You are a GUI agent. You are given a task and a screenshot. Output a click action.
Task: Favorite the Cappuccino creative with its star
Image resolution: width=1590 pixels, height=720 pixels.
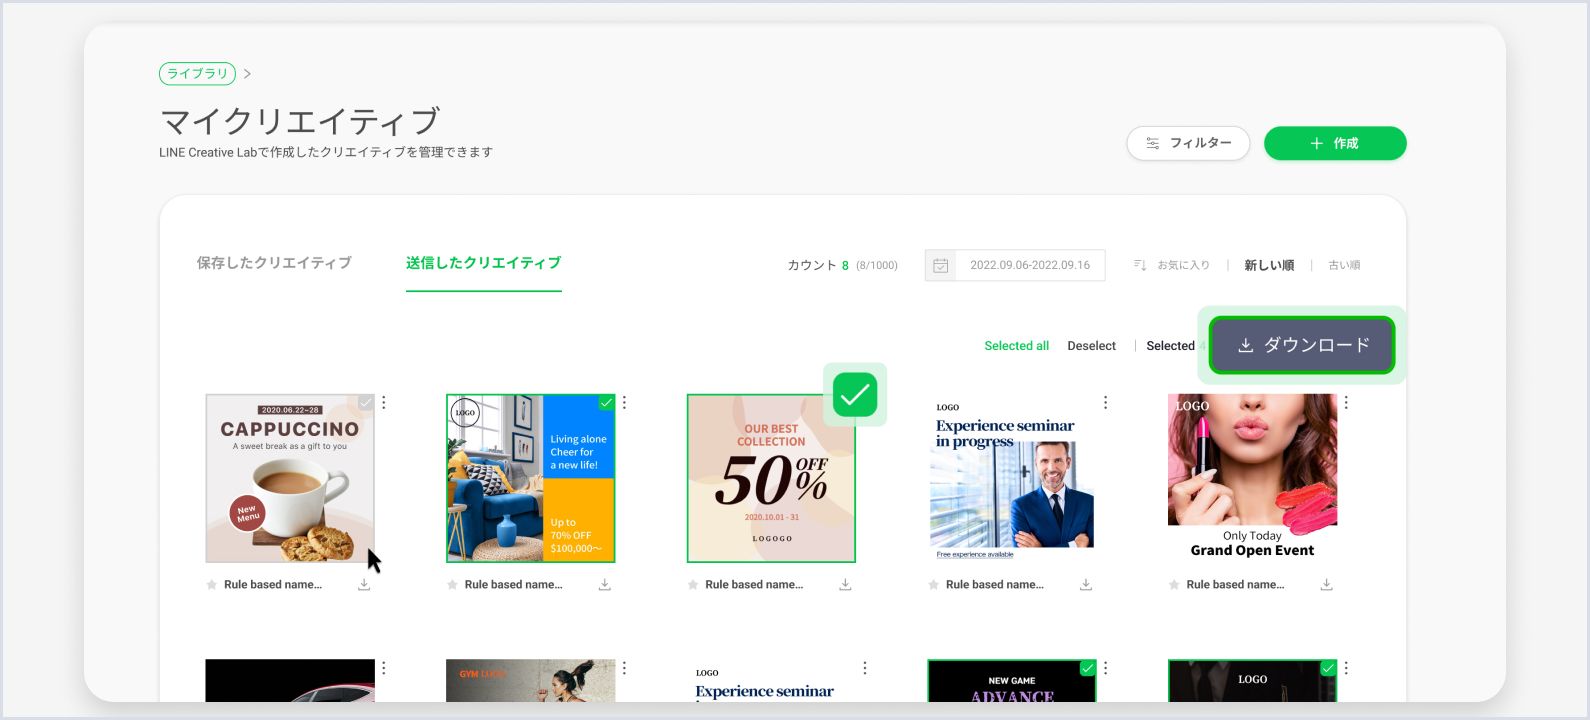[x=211, y=585]
